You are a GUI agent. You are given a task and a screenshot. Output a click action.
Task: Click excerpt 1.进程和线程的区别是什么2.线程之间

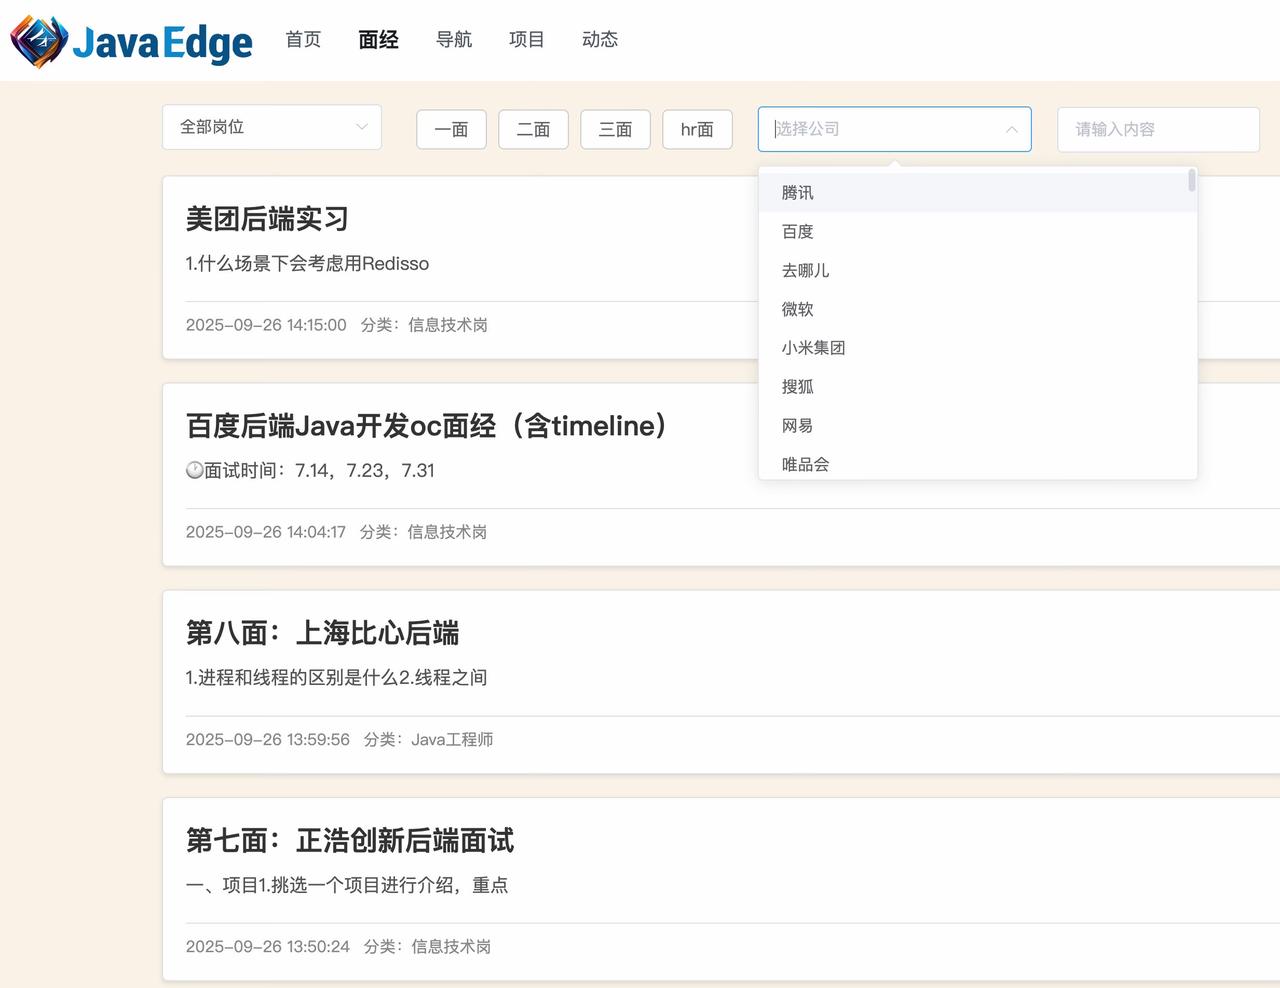pos(336,678)
